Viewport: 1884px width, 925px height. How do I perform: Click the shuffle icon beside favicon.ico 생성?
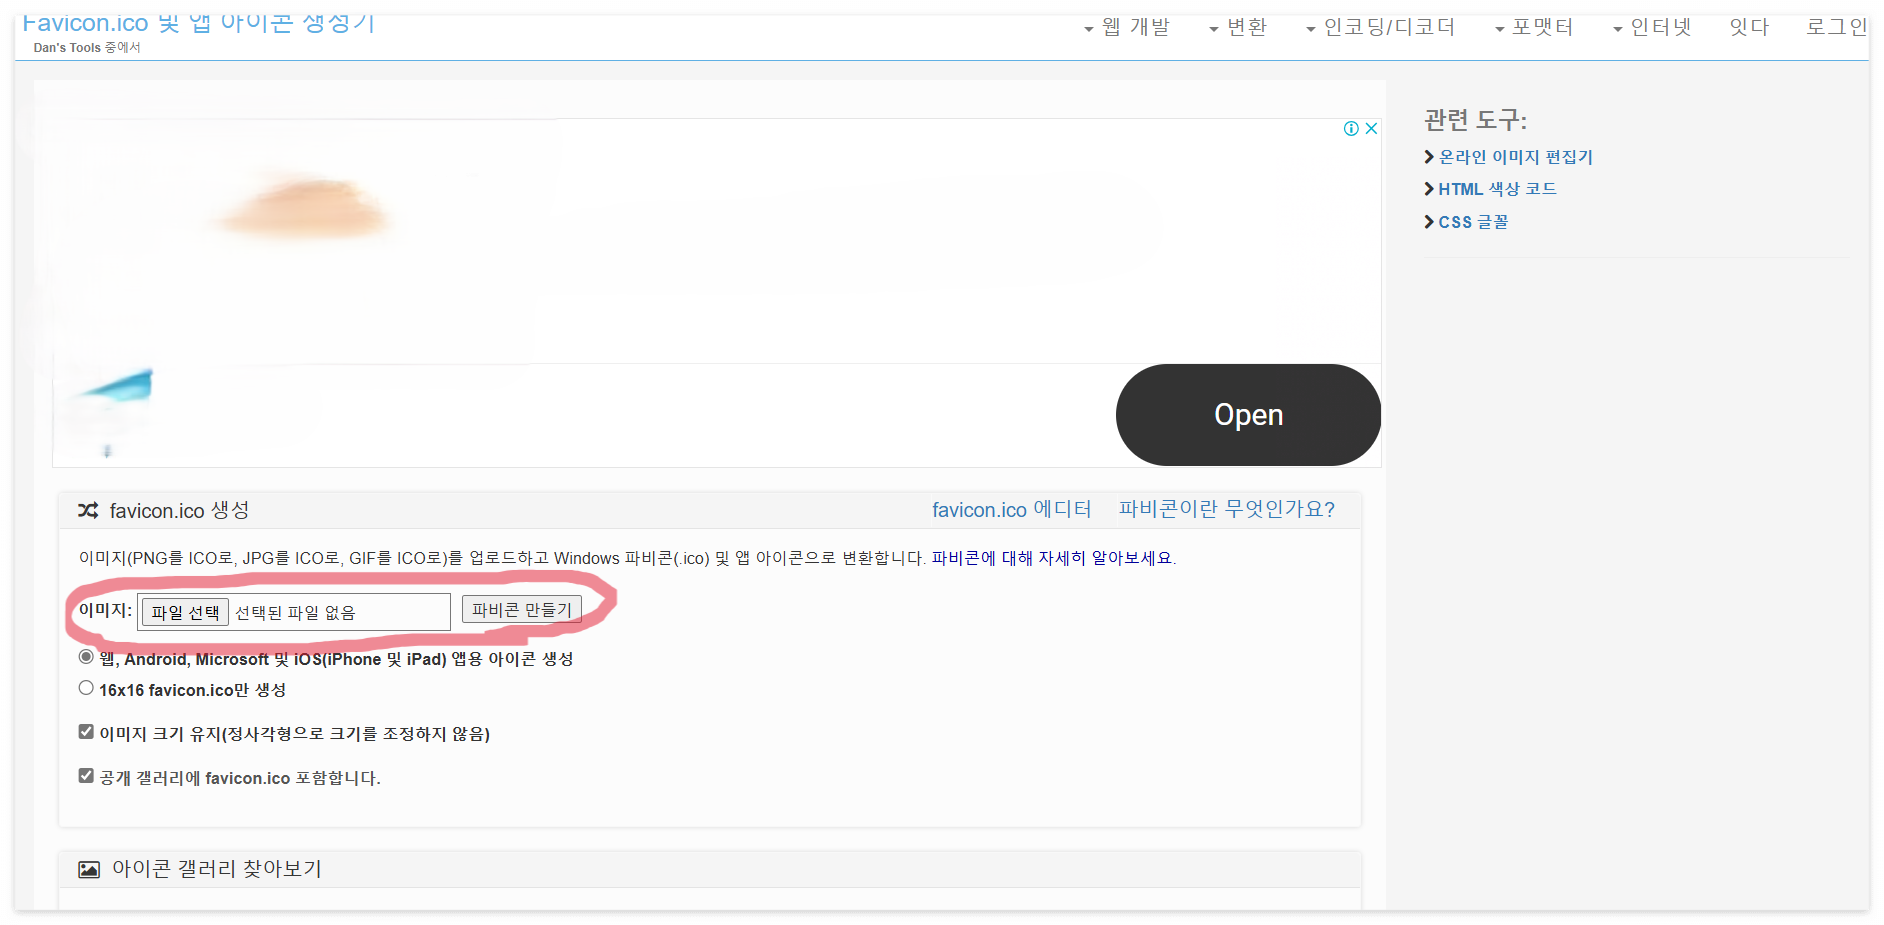[x=88, y=510]
